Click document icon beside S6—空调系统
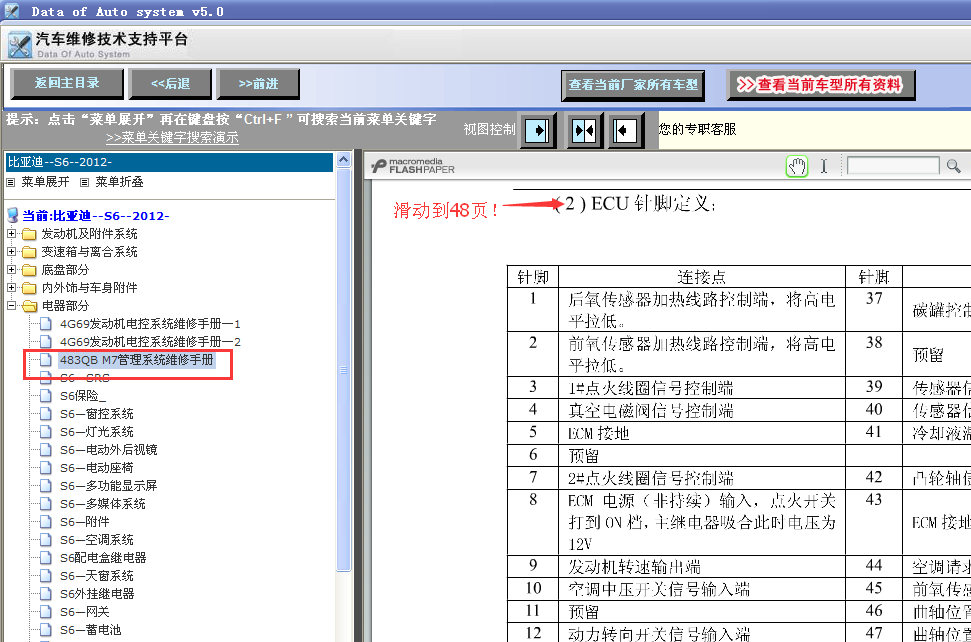The height and width of the screenshot is (642, 971). point(45,540)
